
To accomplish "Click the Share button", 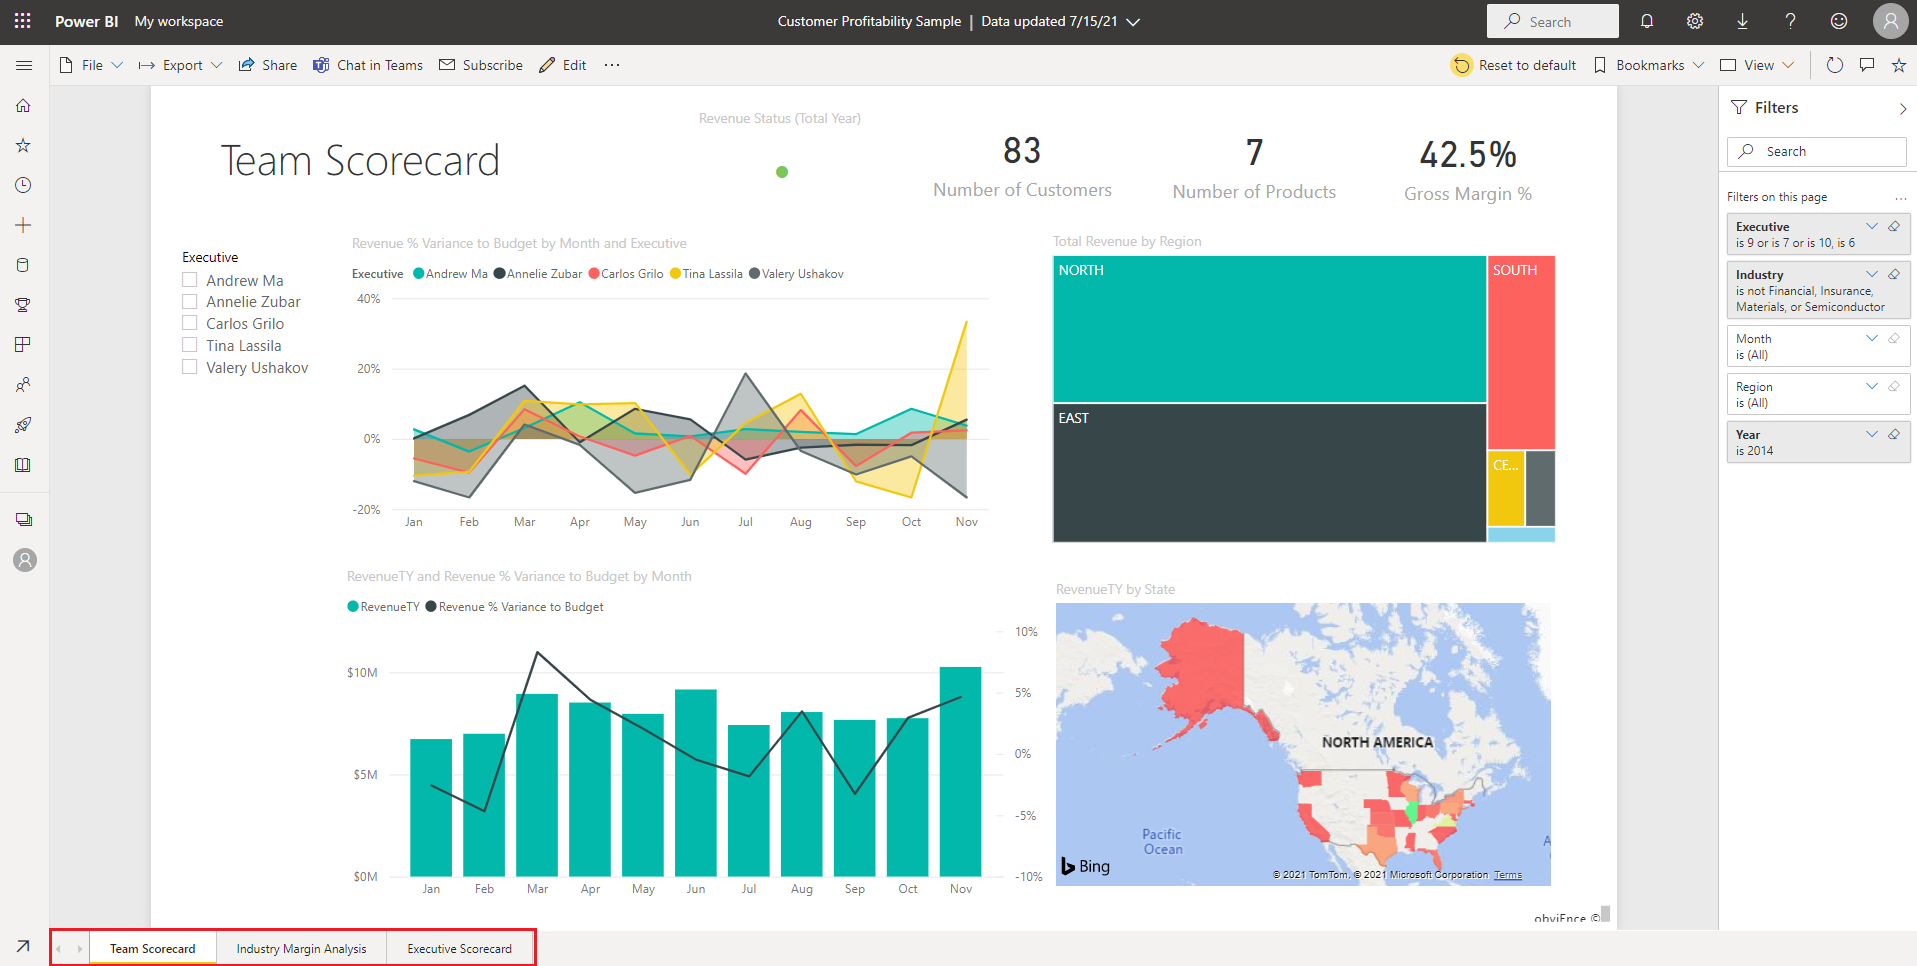I will 267,65.
